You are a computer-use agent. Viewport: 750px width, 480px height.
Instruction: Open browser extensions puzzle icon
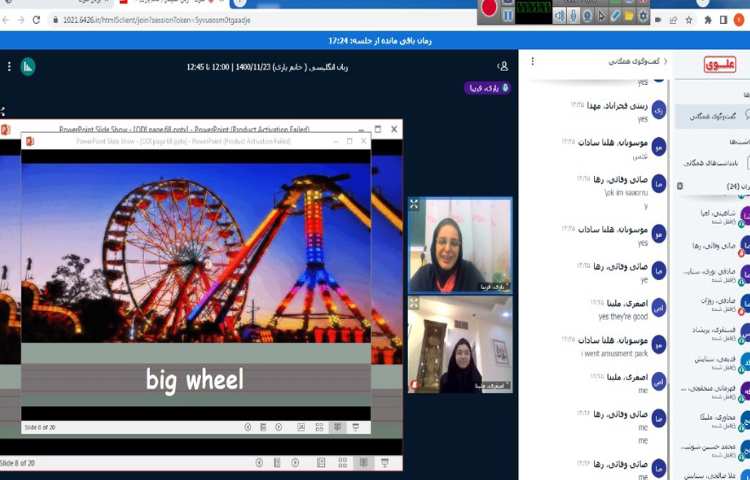[x=708, y=19]
